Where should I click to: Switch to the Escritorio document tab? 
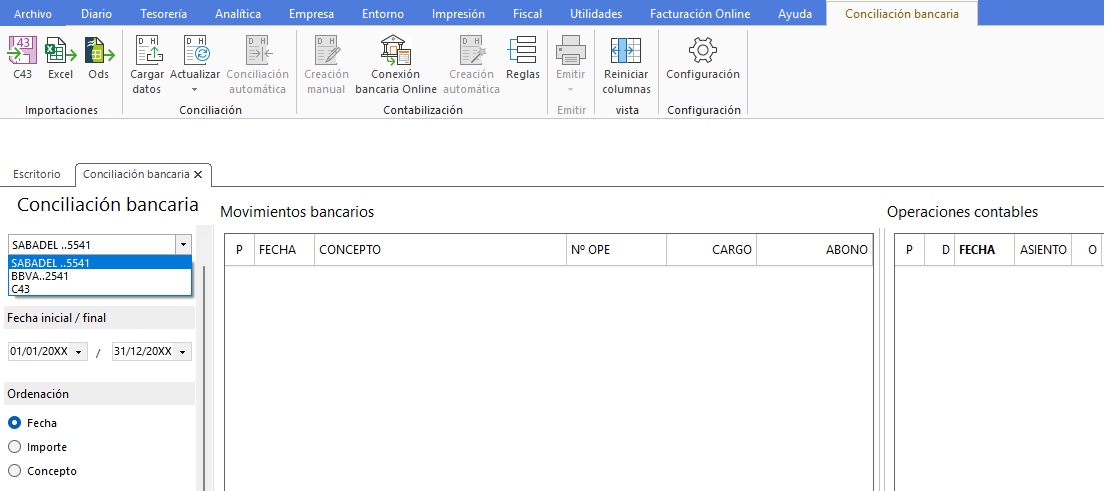pyautogui.click(x=37, y=174)
